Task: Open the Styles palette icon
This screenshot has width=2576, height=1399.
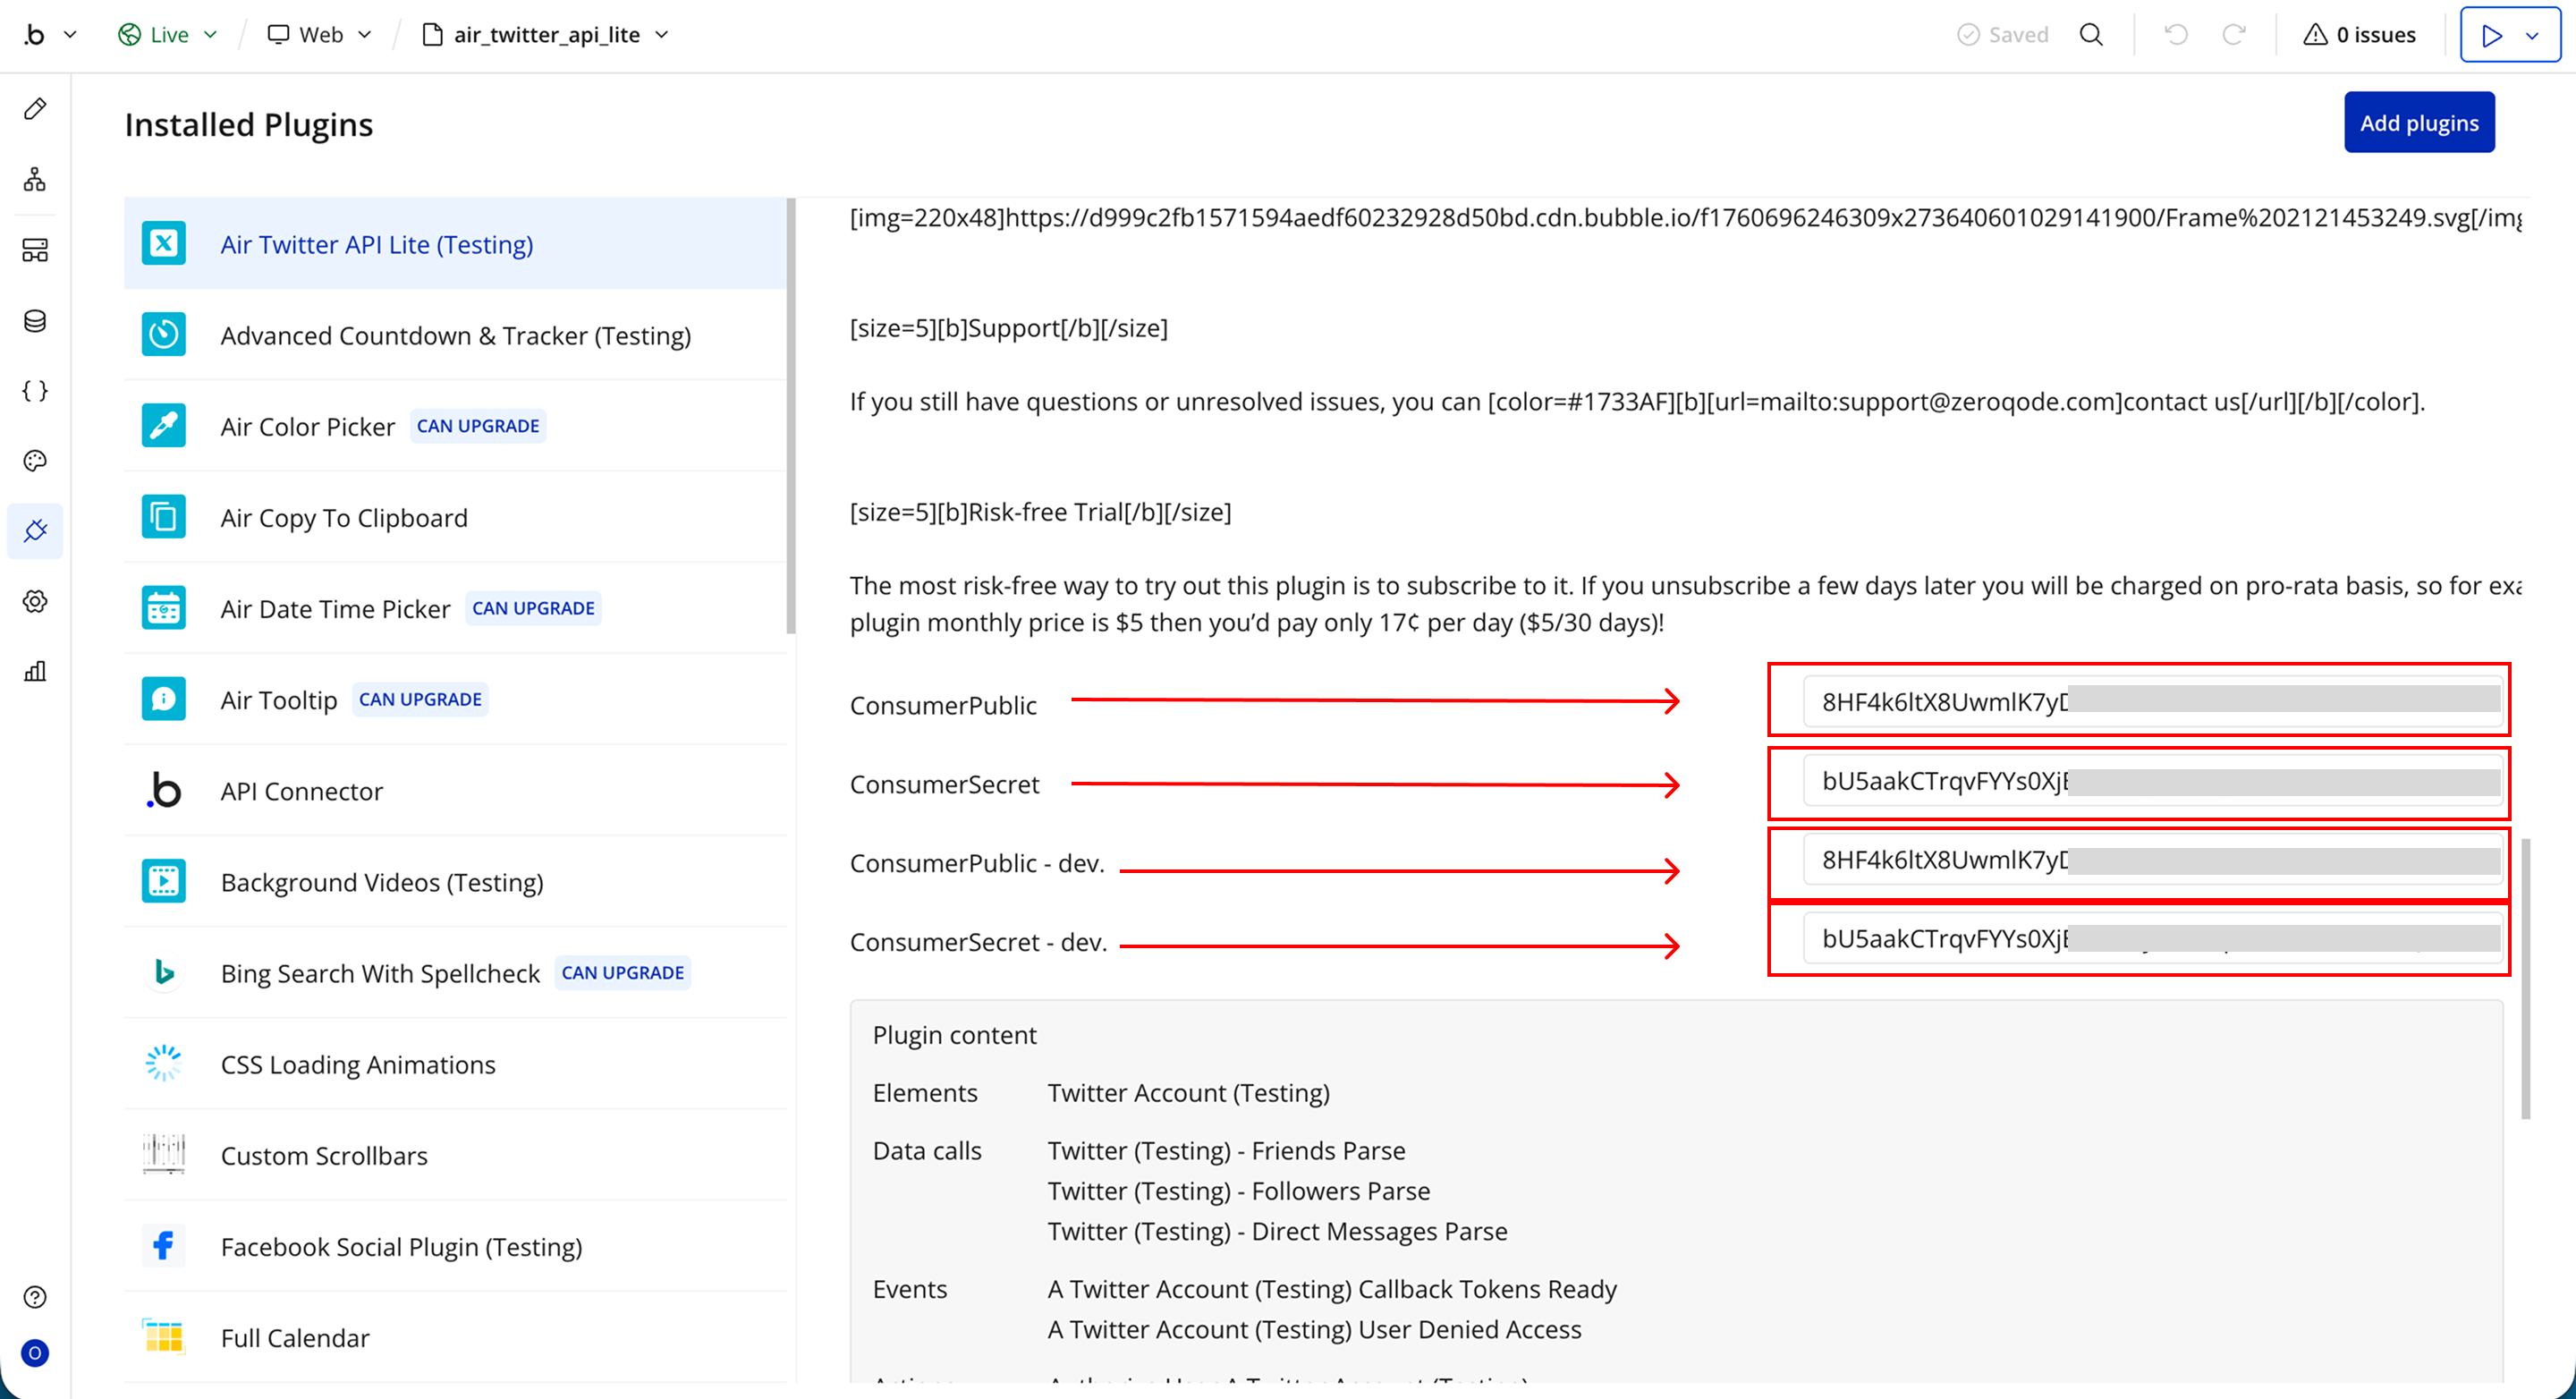Action: (35, 460)
